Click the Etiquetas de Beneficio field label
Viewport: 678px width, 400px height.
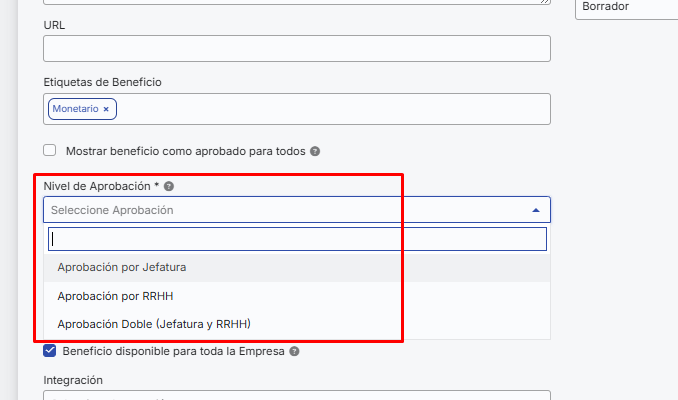click(102, 82)
